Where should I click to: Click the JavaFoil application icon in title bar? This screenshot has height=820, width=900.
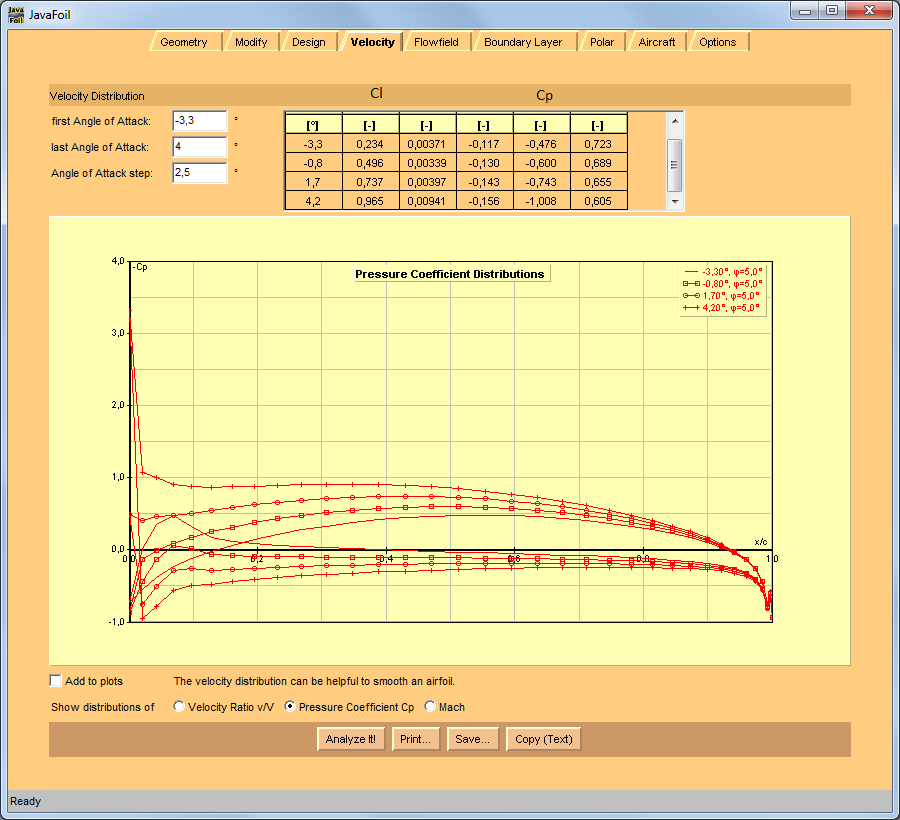16,12
